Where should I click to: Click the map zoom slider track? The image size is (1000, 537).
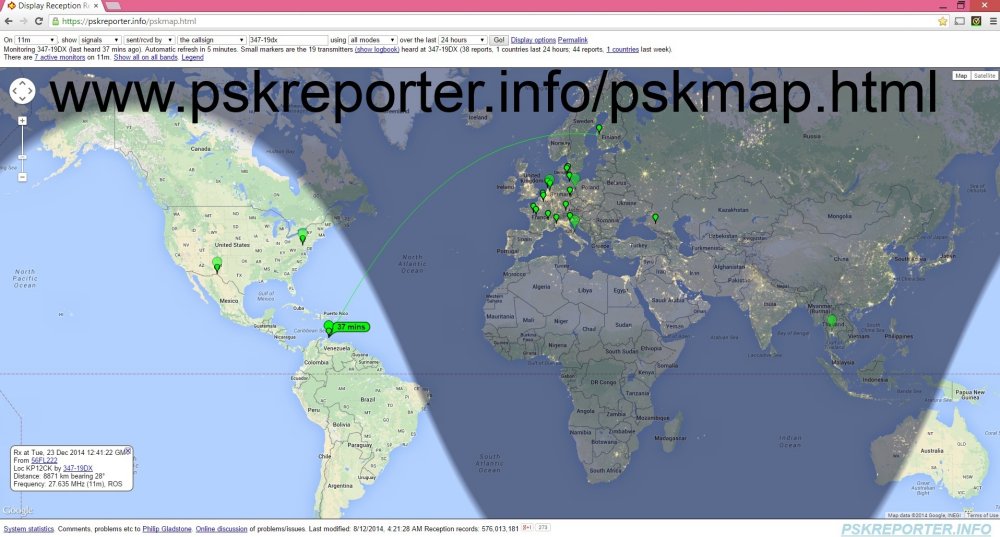click(22, 149)
